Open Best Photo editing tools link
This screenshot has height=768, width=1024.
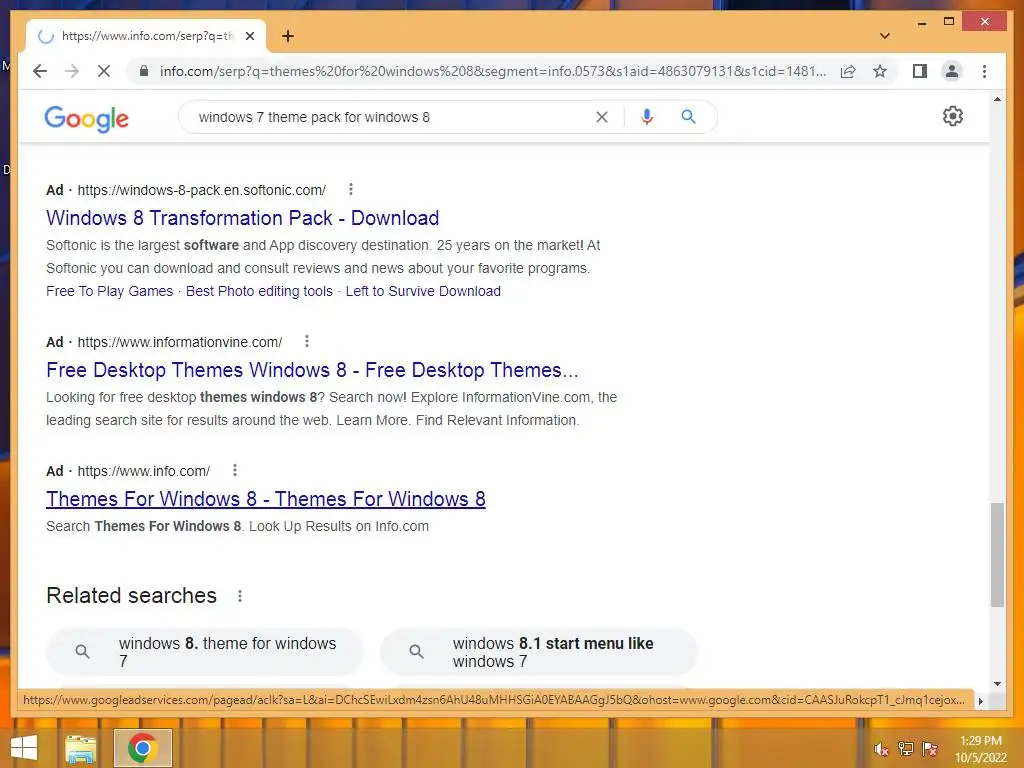pos(259,291)
